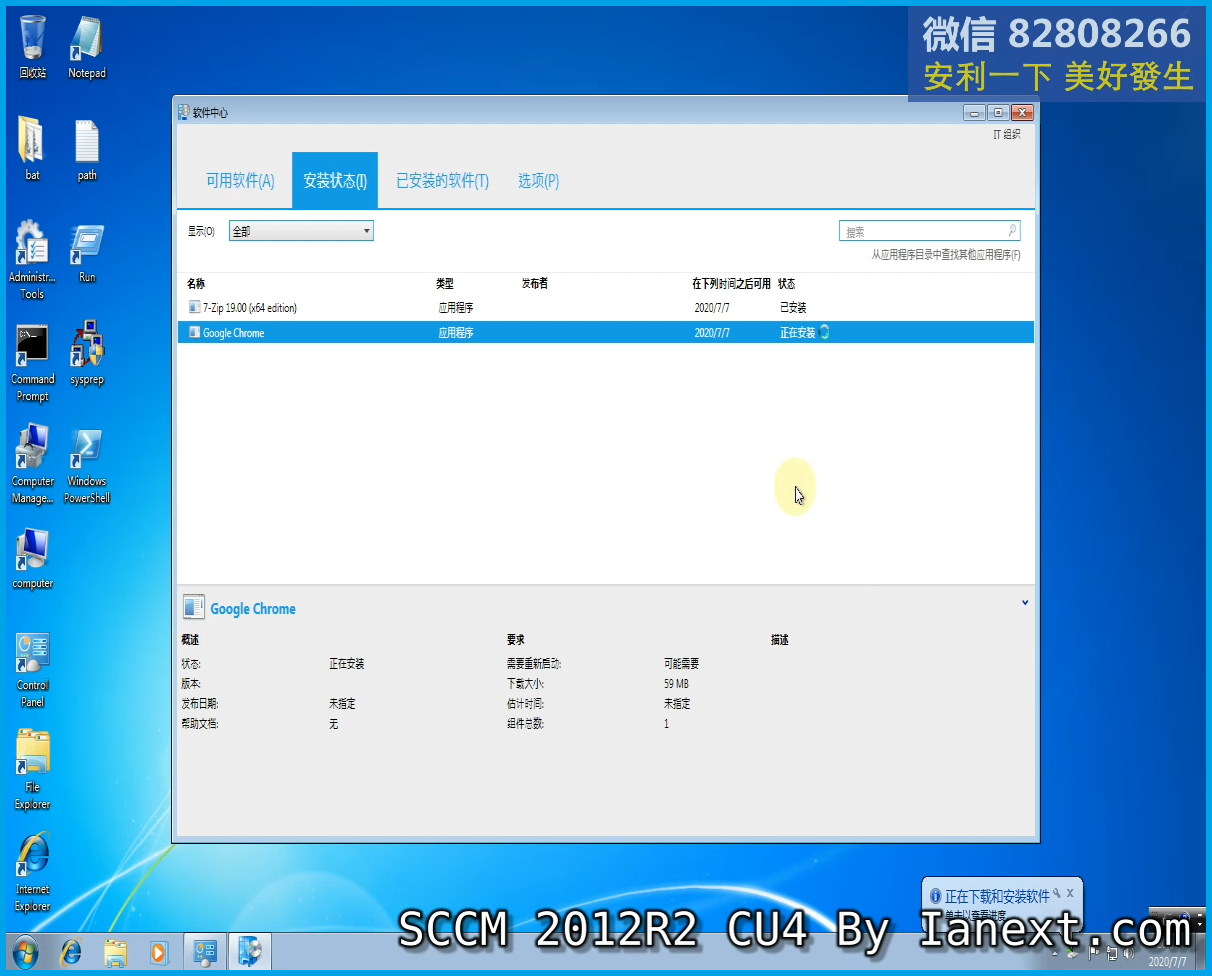
Task: Click the 已安装 status of 7-Zip
Action: [793, 308]
